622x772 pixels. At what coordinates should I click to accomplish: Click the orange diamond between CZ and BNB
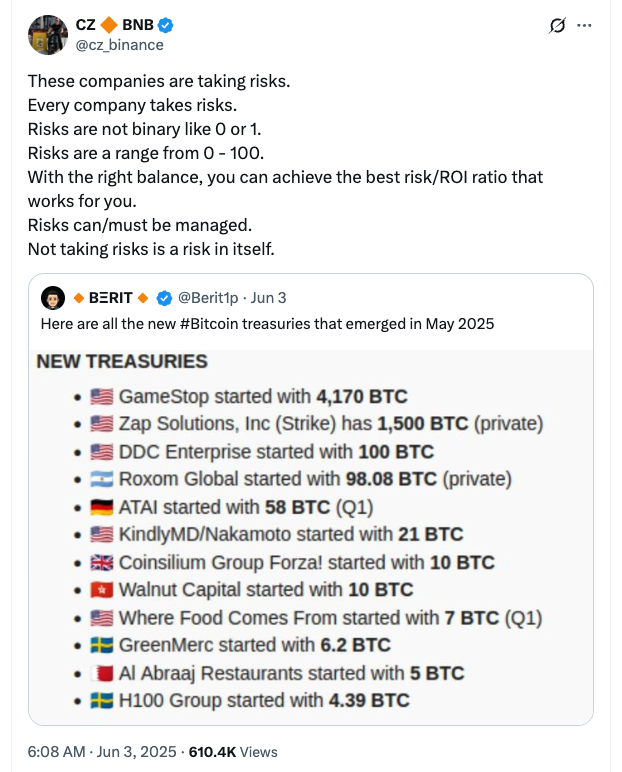(x=108, y=25)
